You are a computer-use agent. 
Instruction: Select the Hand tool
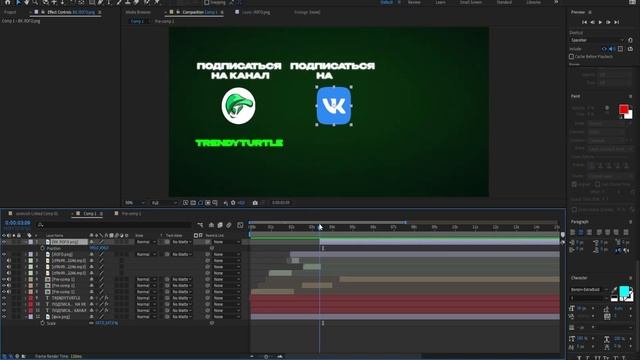(27, 2)
